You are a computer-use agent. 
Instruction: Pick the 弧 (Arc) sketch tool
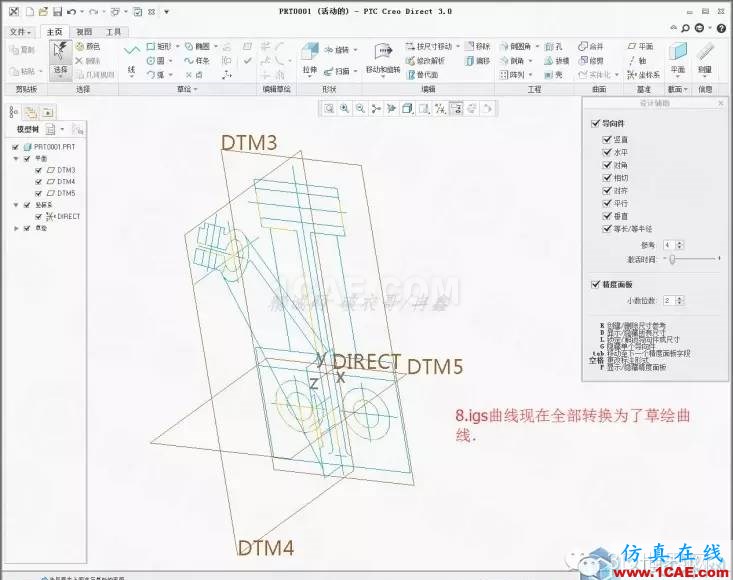click(x=156, y=74)
